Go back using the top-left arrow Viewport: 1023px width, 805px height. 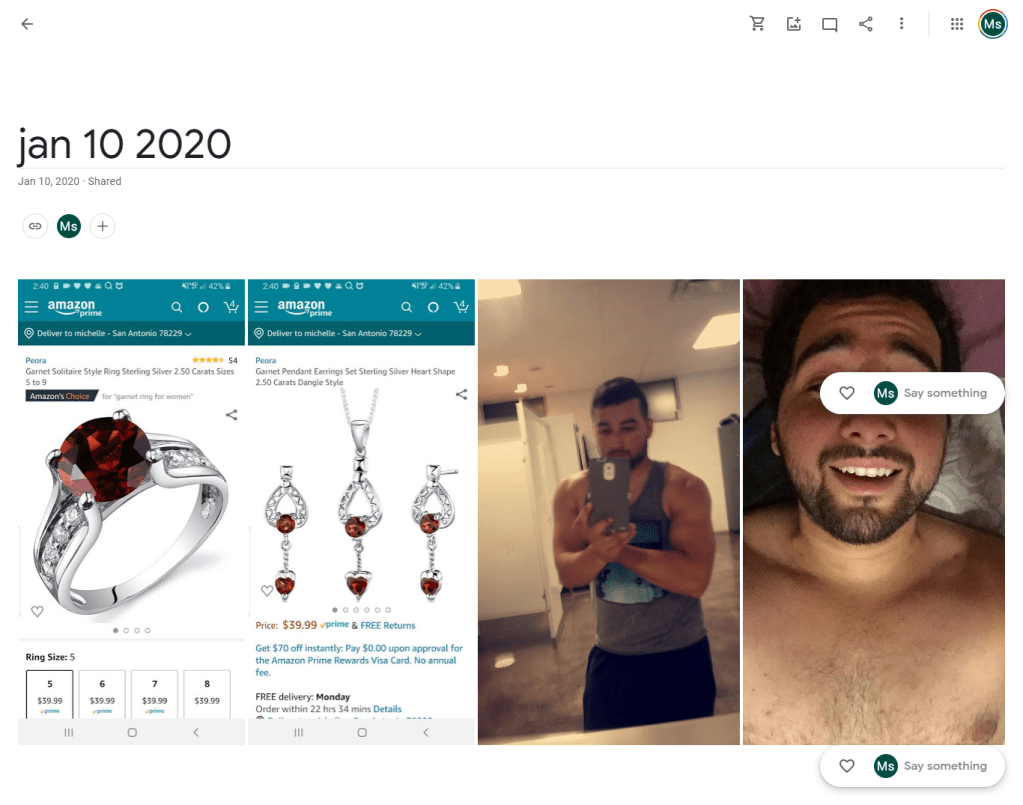[27, 24]
